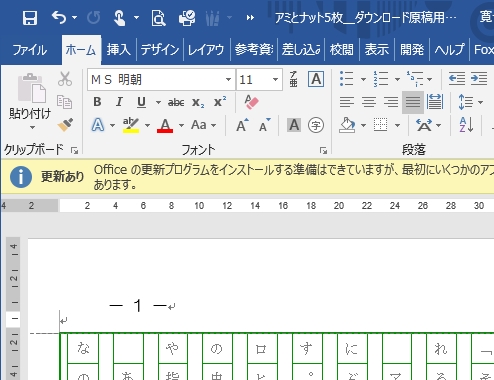Apply bulleted list
The width and height of the screenshot is (494, 380).
[347, 79]
